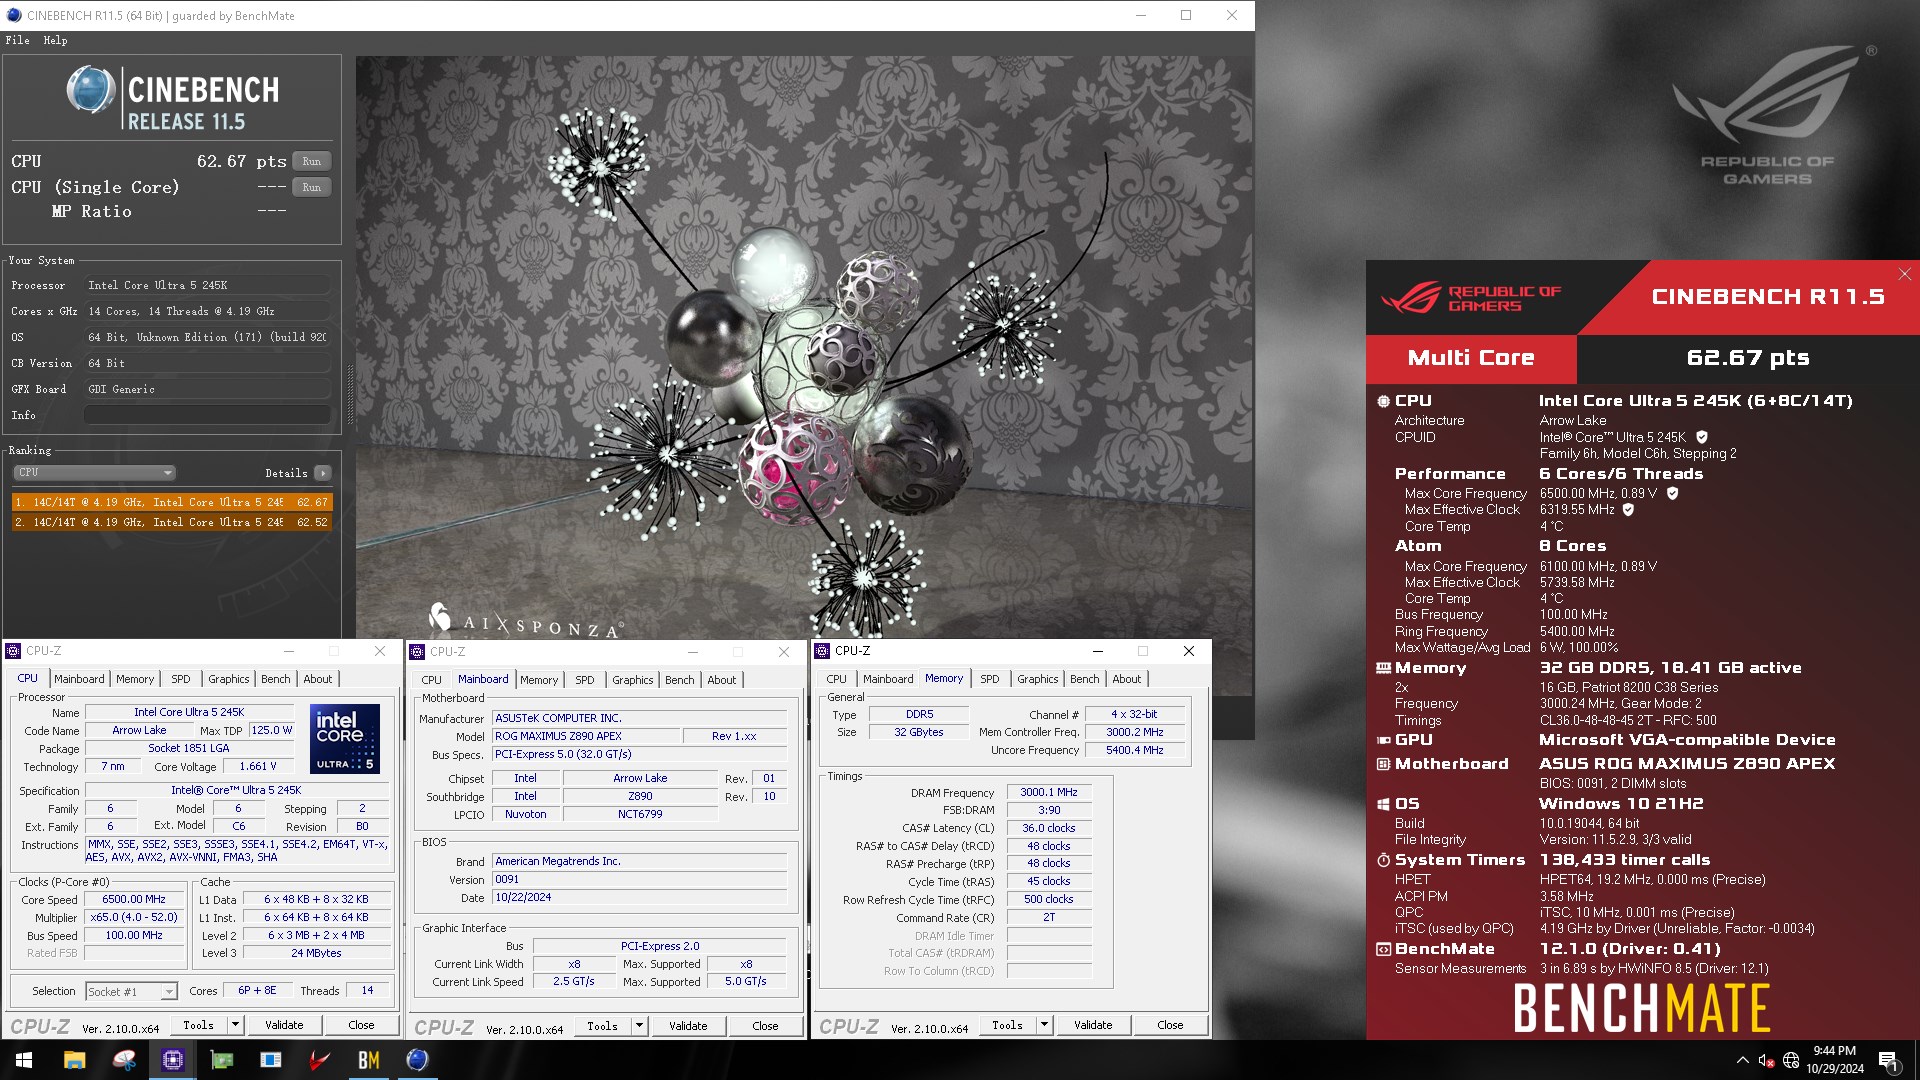This screenshot has height=1080, width=1920.
Task: Open the blue window taskbar app icon
Action: pyautogui.click(x=271, y=1060)
